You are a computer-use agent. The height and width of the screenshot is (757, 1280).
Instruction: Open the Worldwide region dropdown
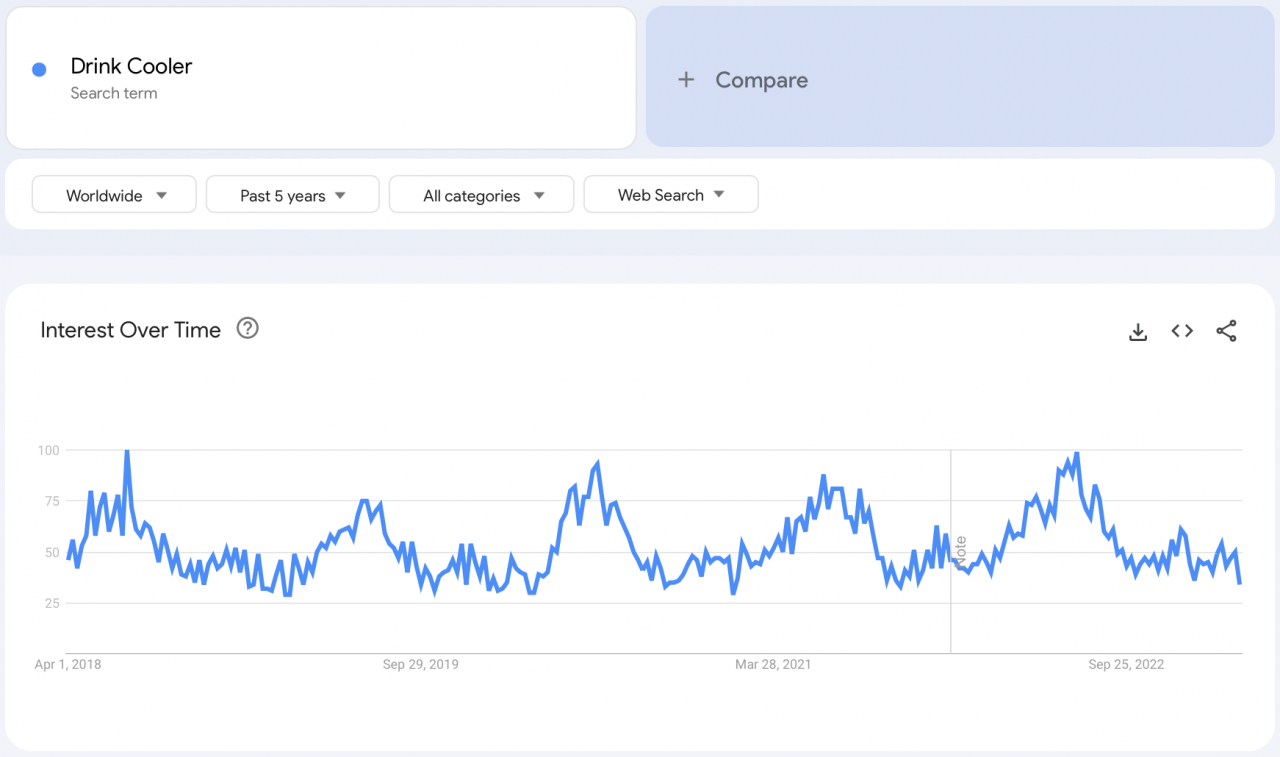tap(113, 194)
